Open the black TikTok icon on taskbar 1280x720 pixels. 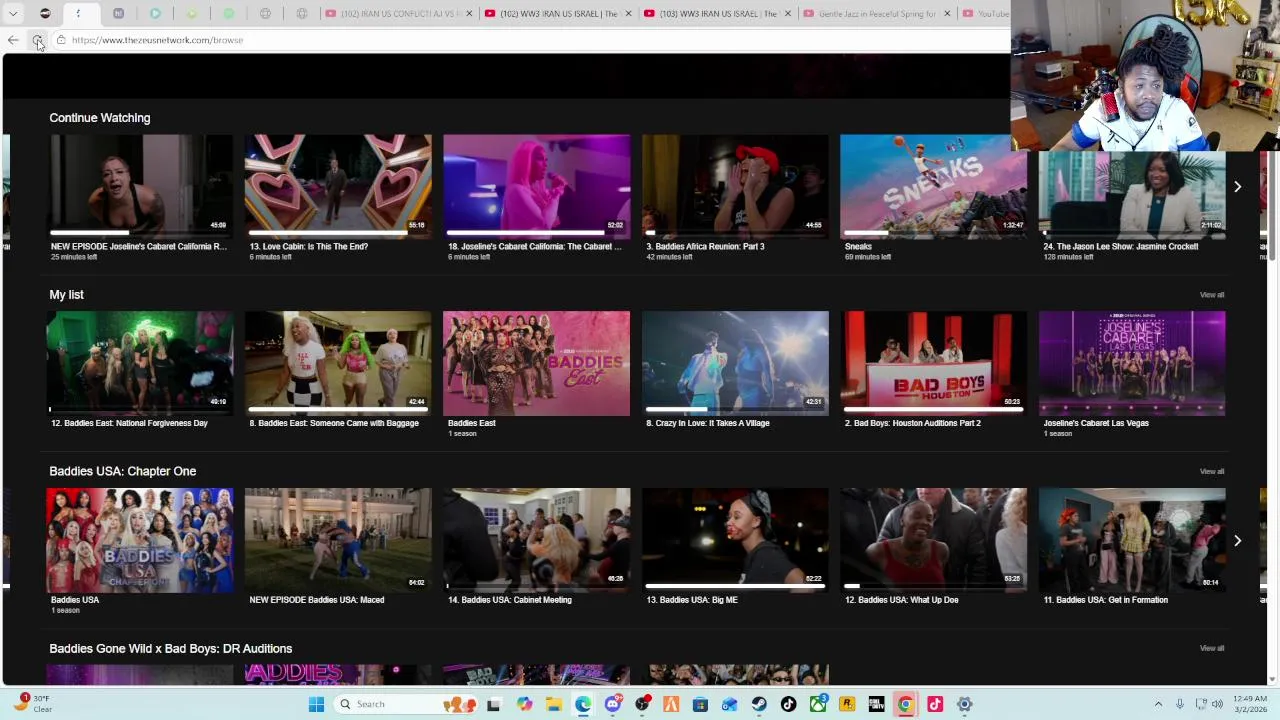788,704
